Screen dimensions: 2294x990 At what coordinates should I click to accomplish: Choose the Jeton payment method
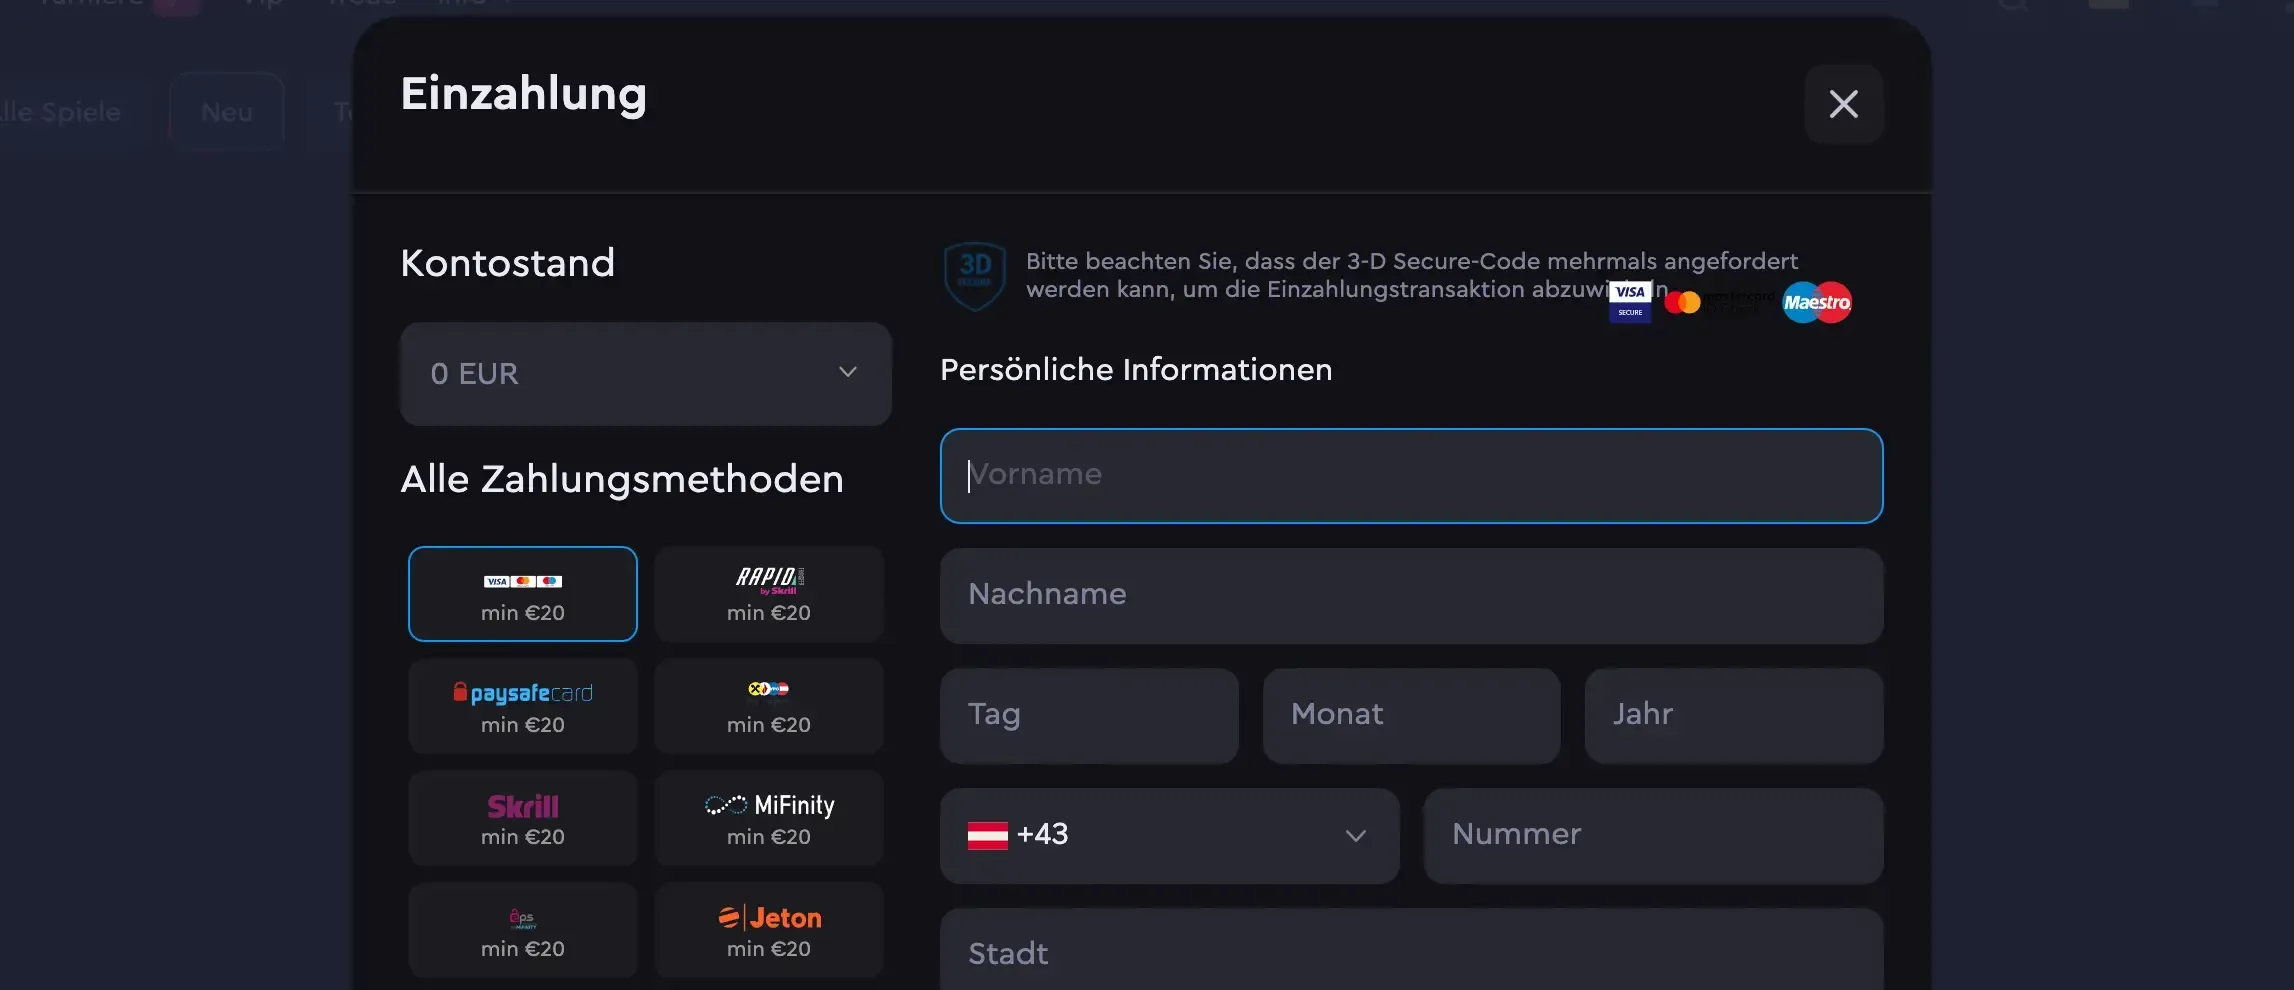tap(768, 929)
